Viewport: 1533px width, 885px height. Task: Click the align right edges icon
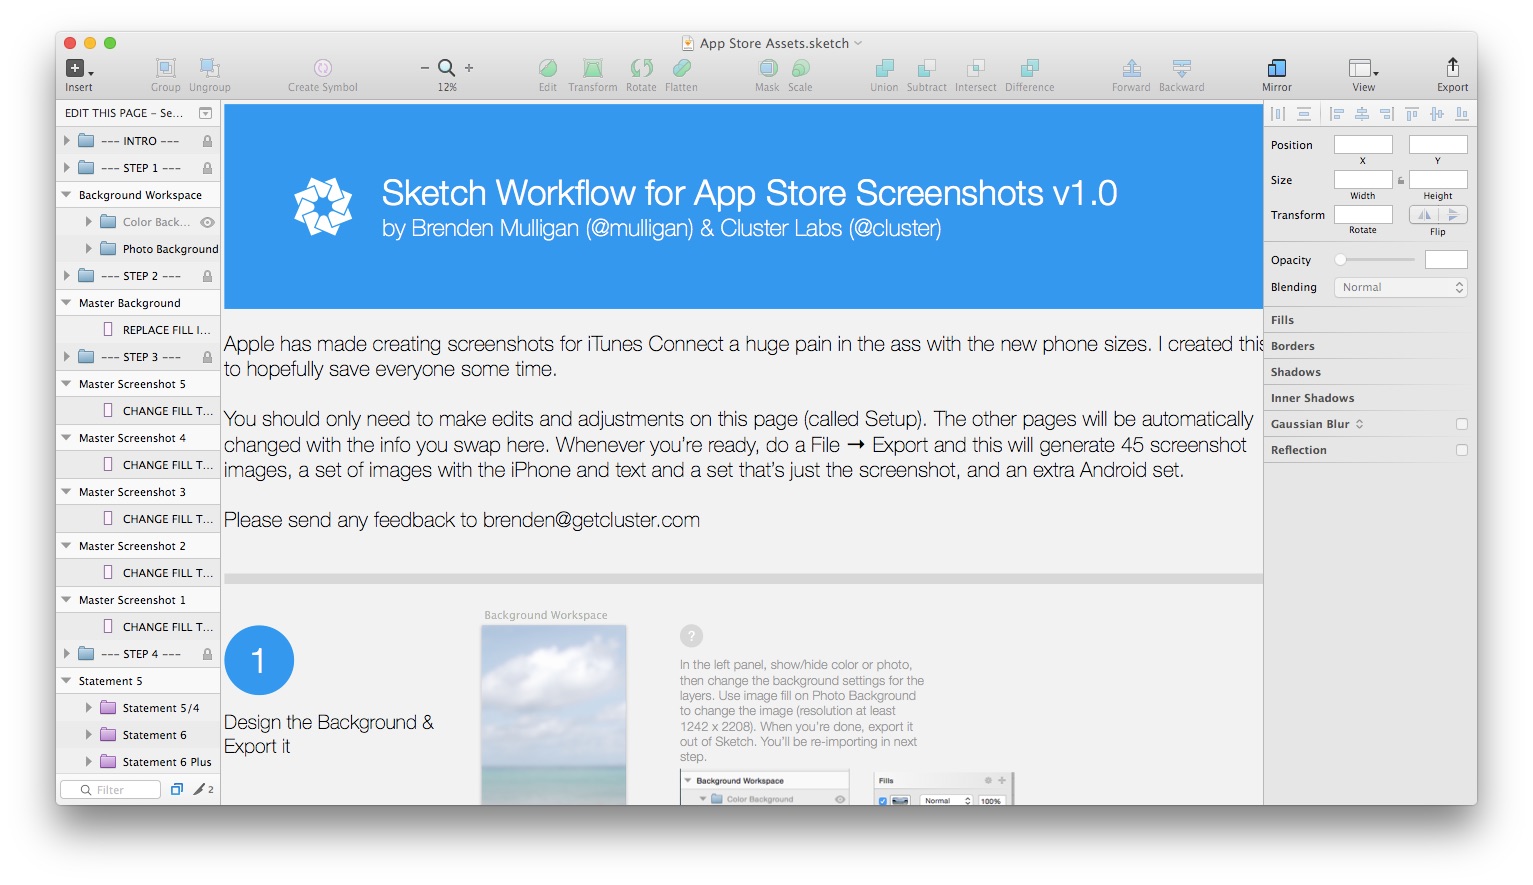click(1386, 114)
